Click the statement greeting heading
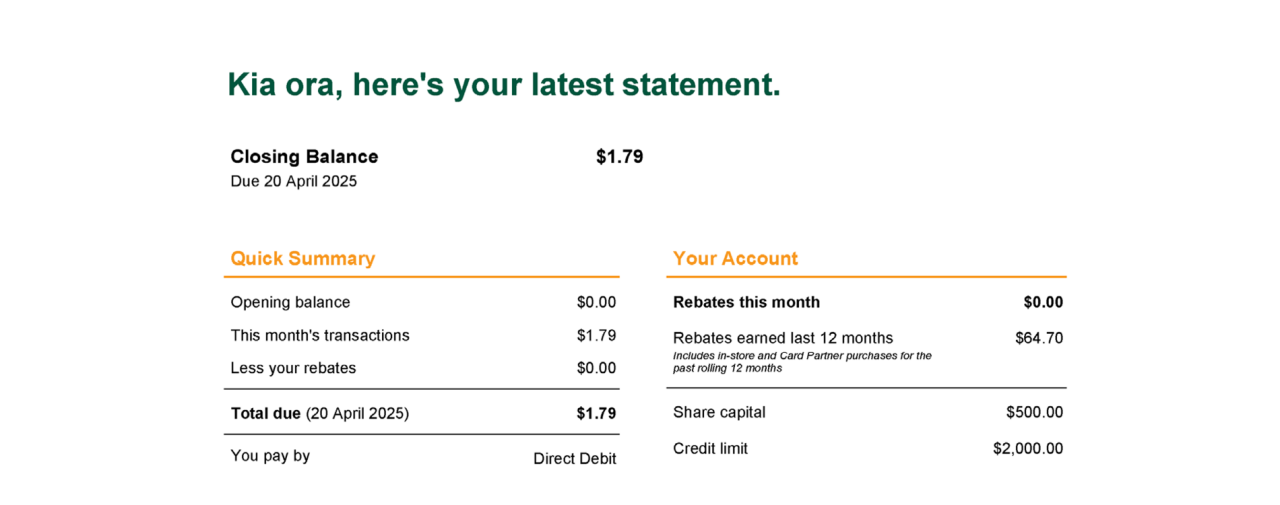 [504, 85]
